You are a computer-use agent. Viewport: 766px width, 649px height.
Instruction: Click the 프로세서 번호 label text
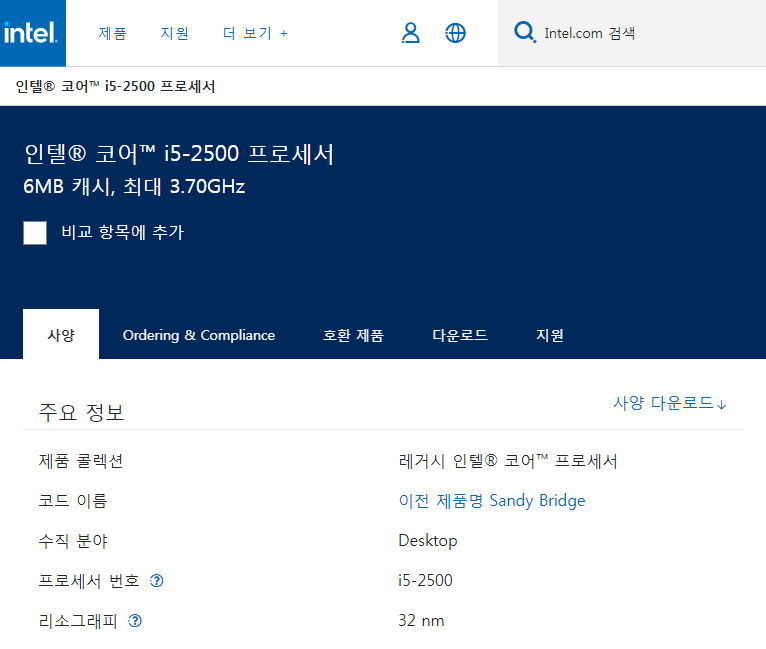[x=89, y=581]
